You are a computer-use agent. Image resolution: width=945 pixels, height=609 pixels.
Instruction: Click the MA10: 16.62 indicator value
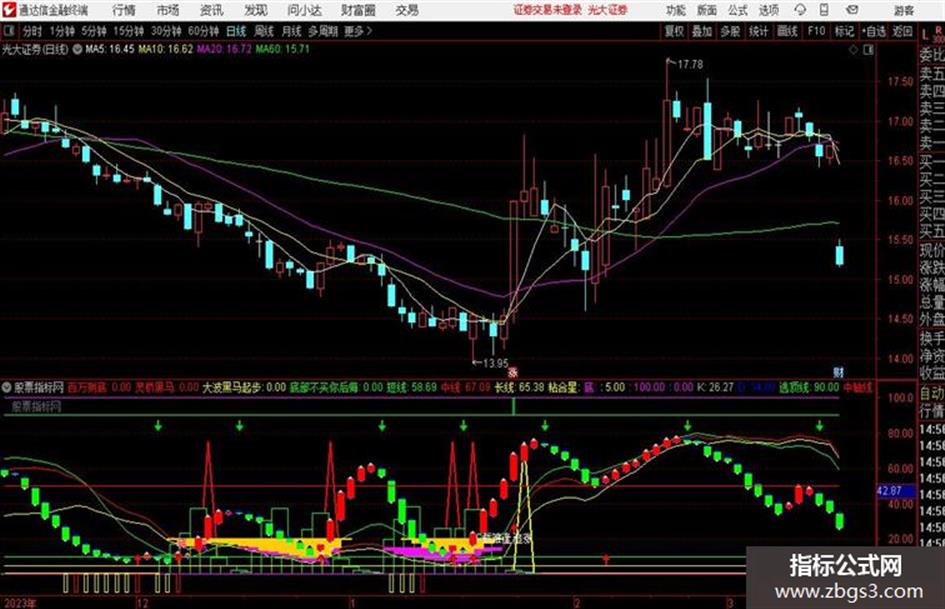pyautogui.click(x=166, y=49)
